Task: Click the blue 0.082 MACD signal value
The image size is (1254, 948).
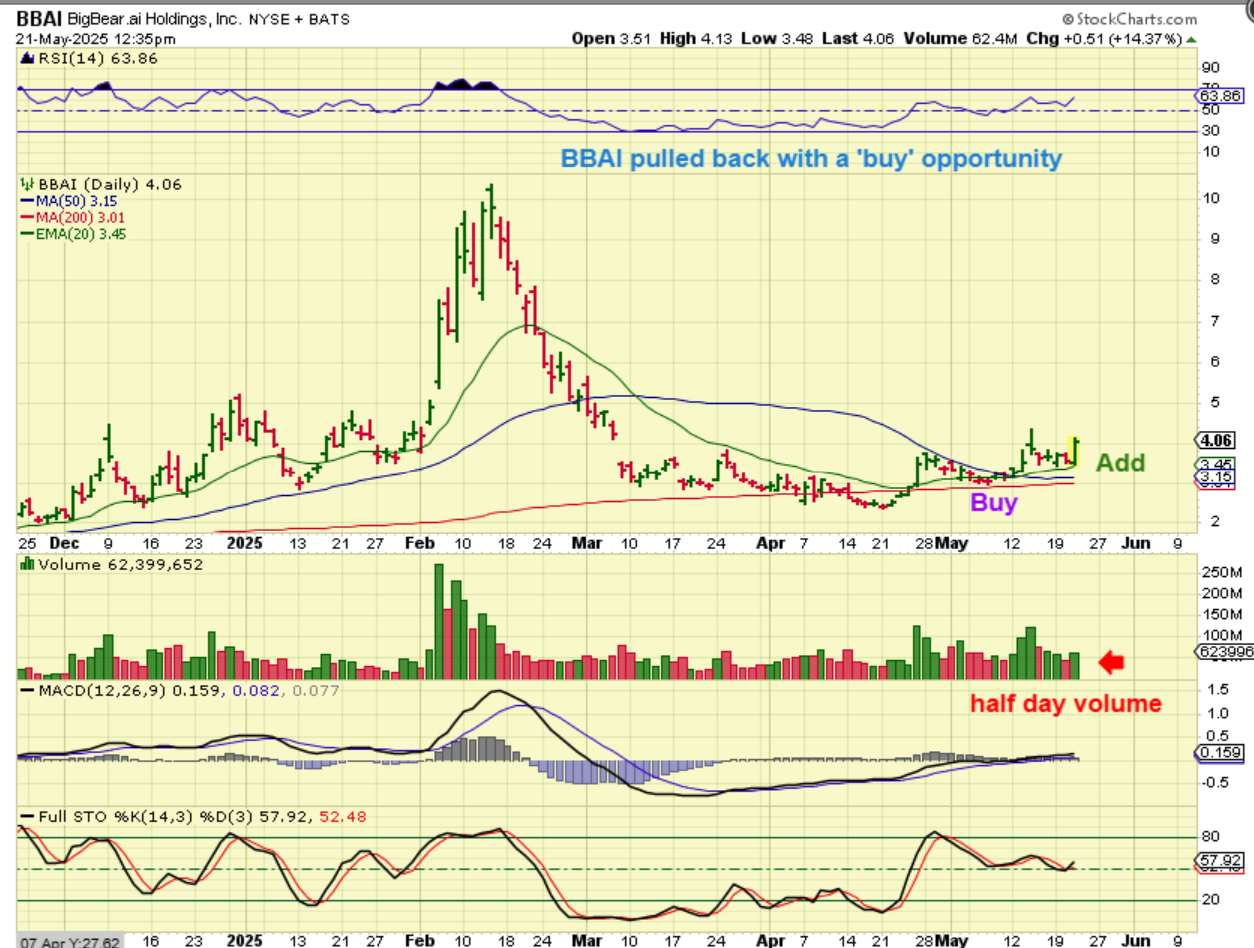Action: (255, 690)
